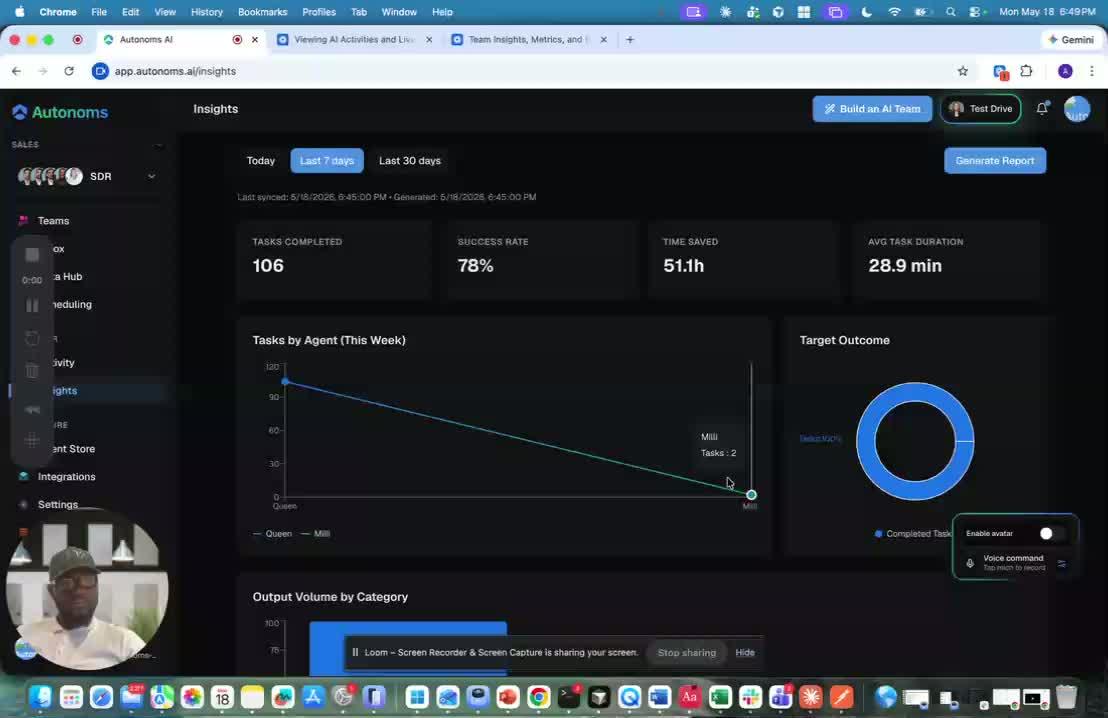Open Terminal from the dock
The image size is (1108, 718).
[x=569, y=698]
